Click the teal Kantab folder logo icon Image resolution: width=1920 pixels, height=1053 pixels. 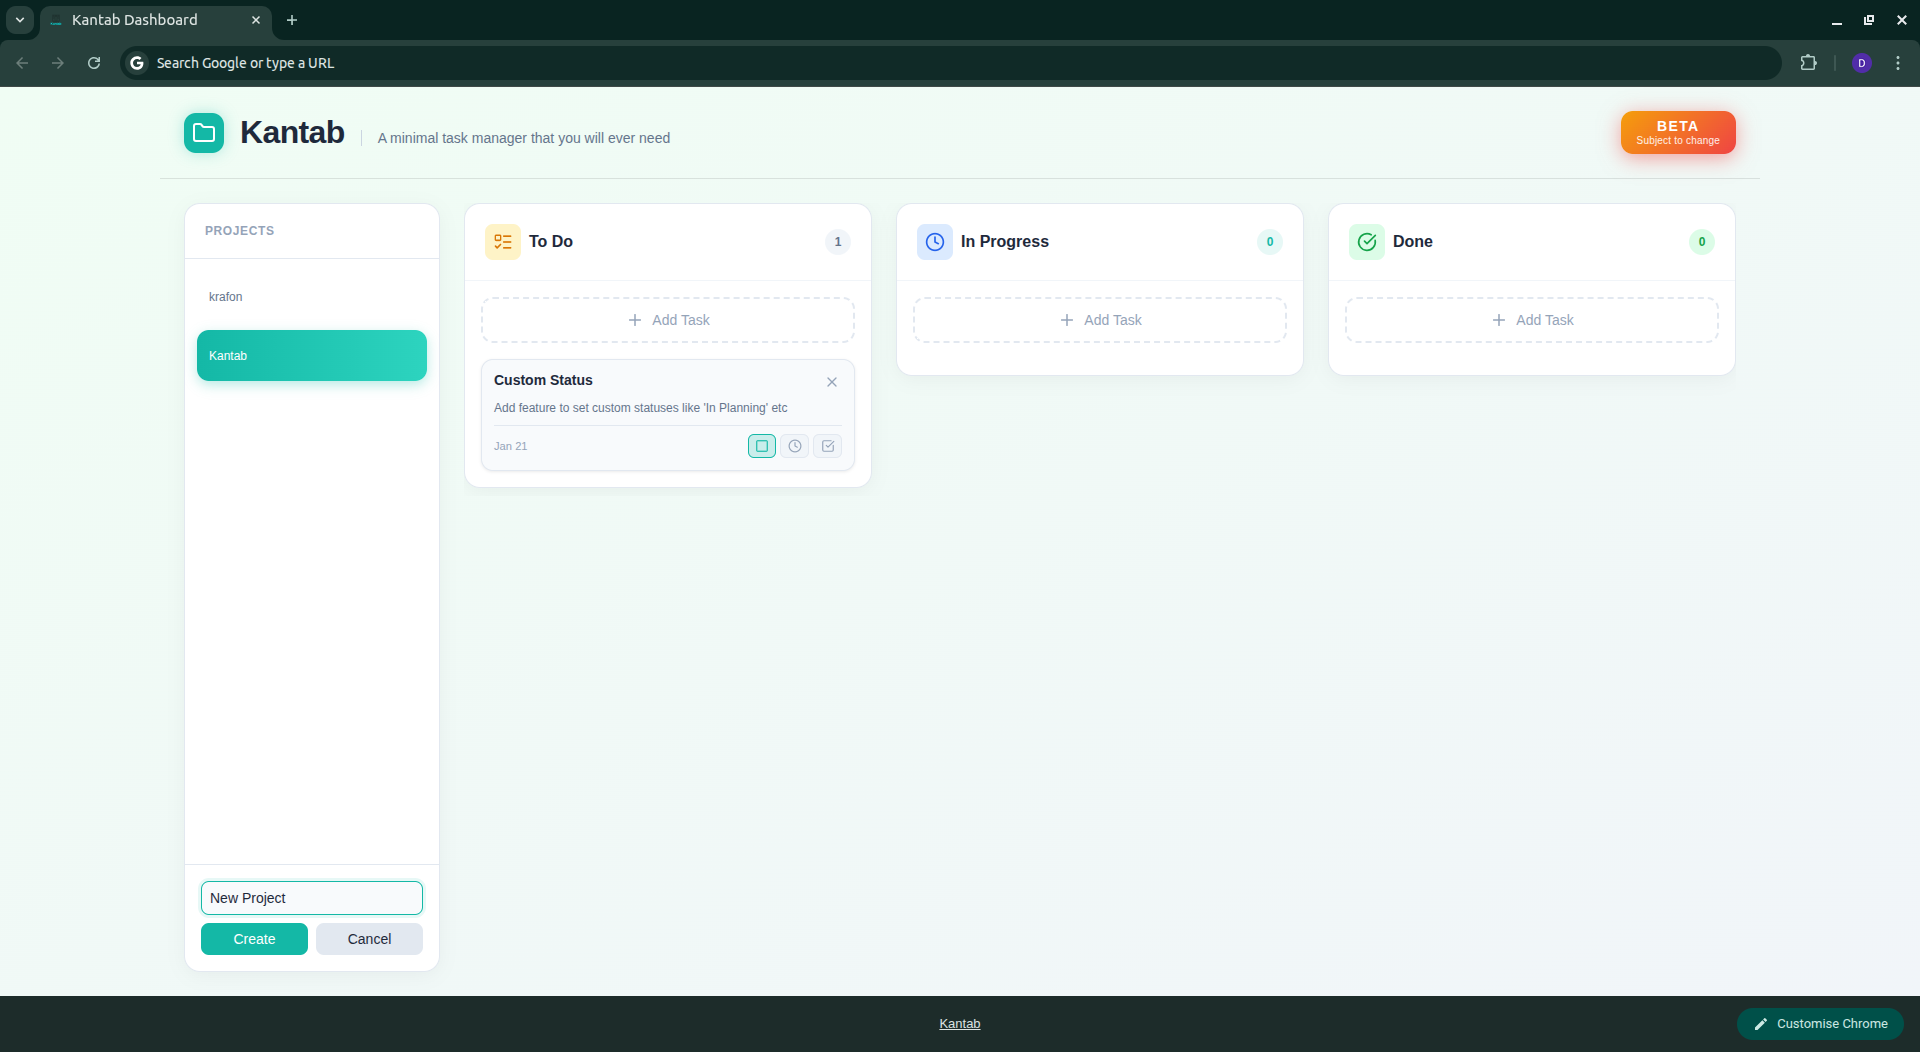point(203,132)
